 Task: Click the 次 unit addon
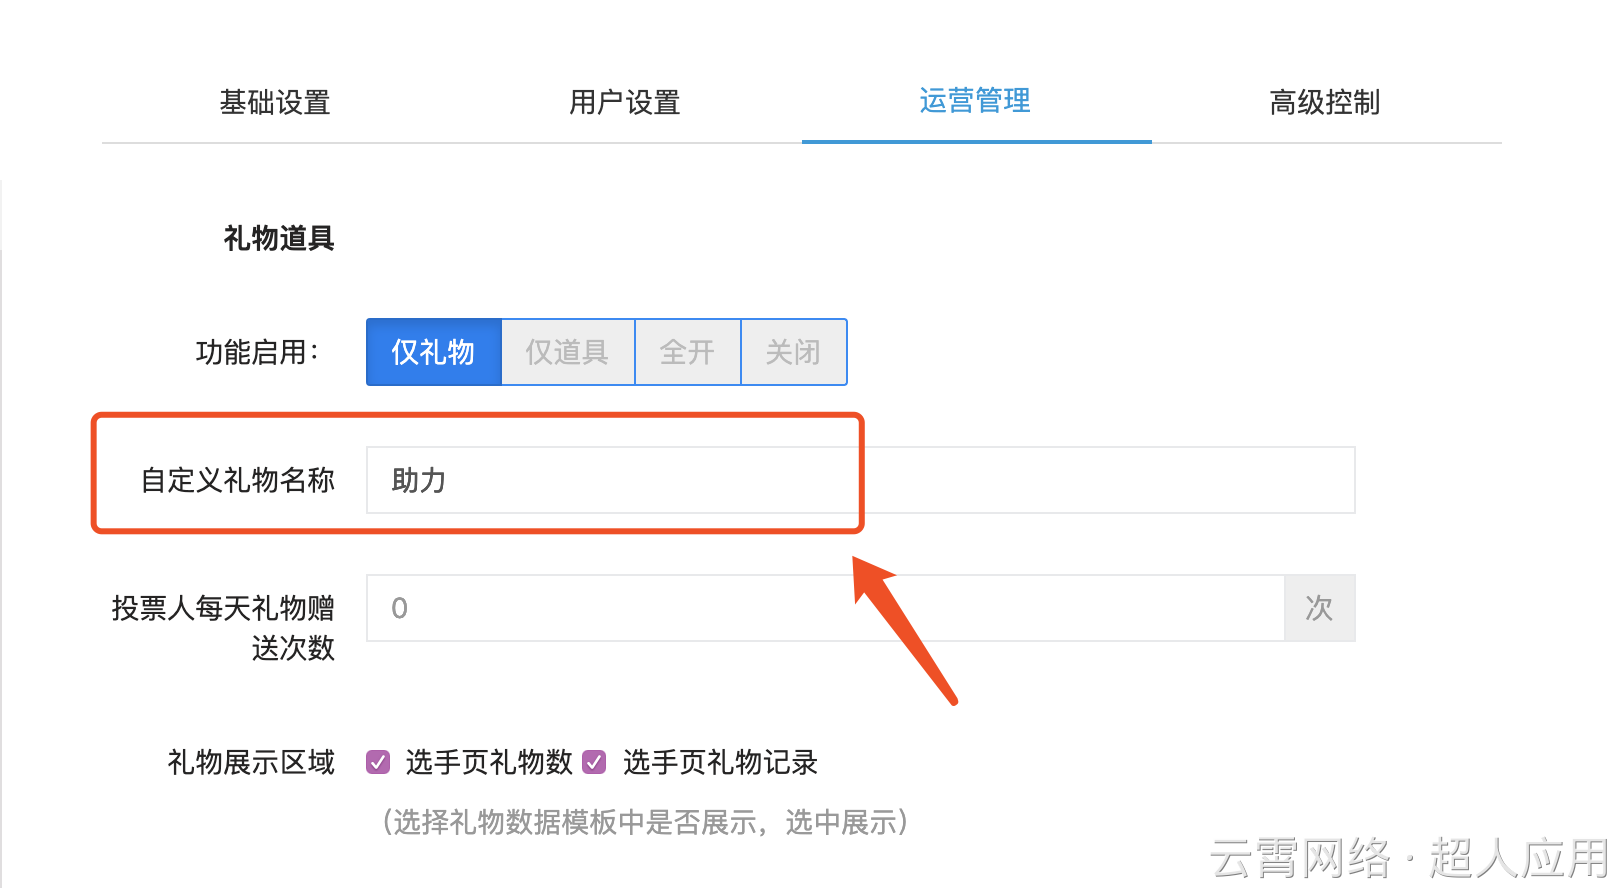pos(1319,608)
